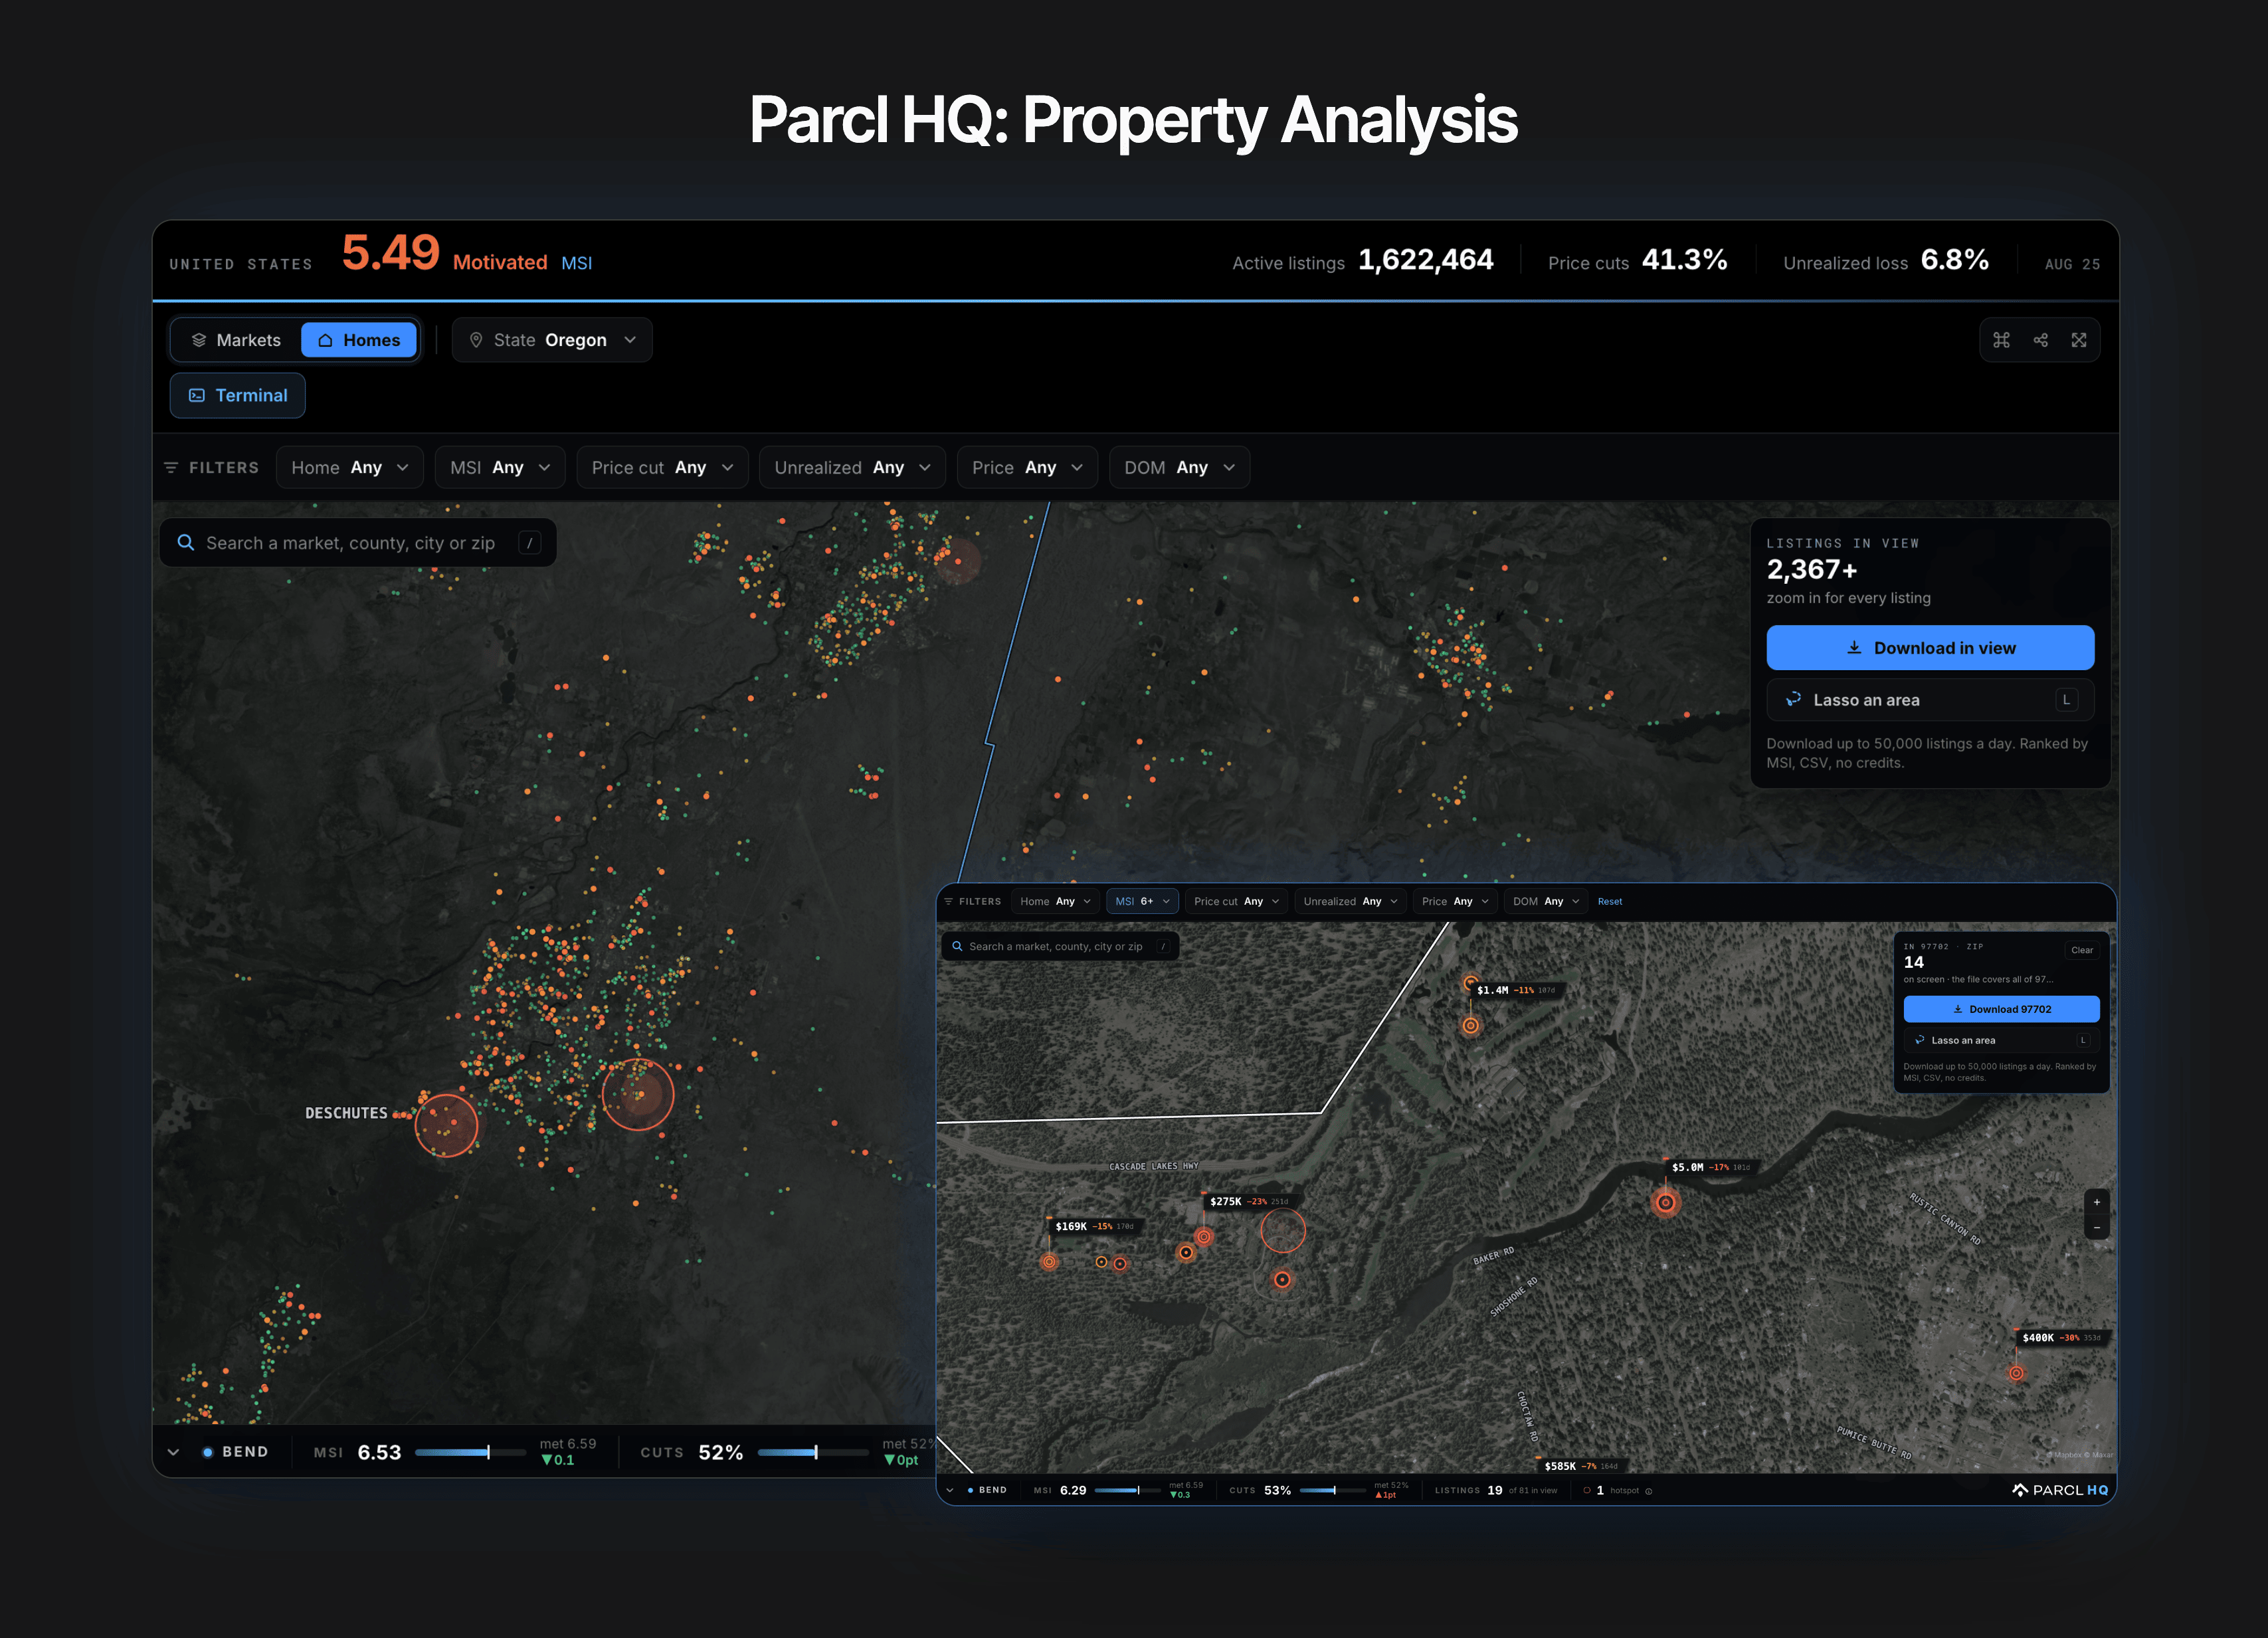Viewport: 2268px width, 1638px height.
Task: Open the Price cut filter in main bar
Action: (662, 468)
